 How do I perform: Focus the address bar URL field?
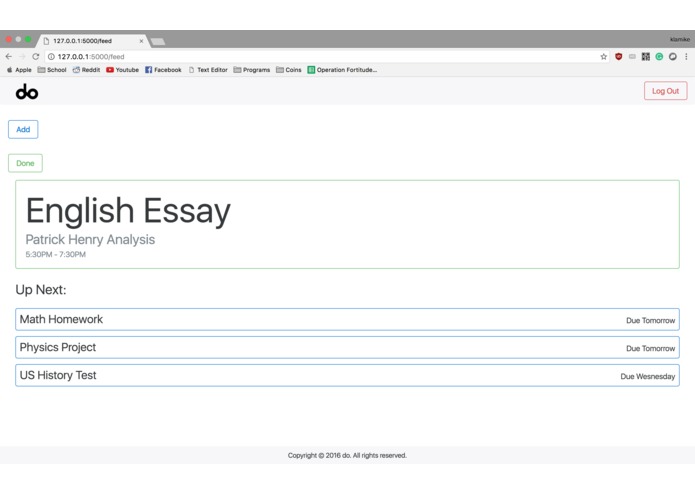point(326,56)
